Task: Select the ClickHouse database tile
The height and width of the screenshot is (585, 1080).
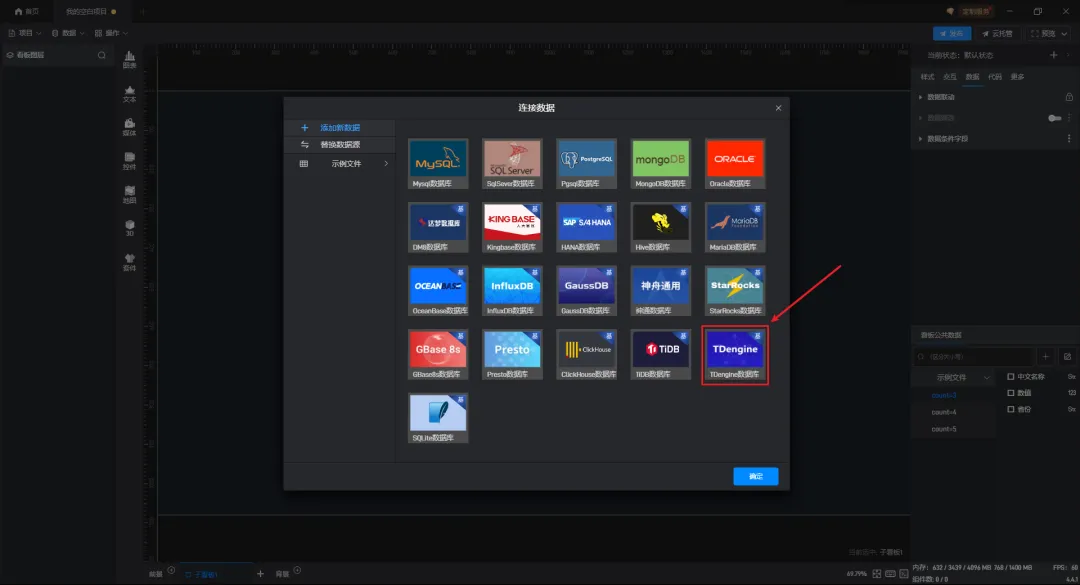Action: pyautogui.click(x=586, y=354)
